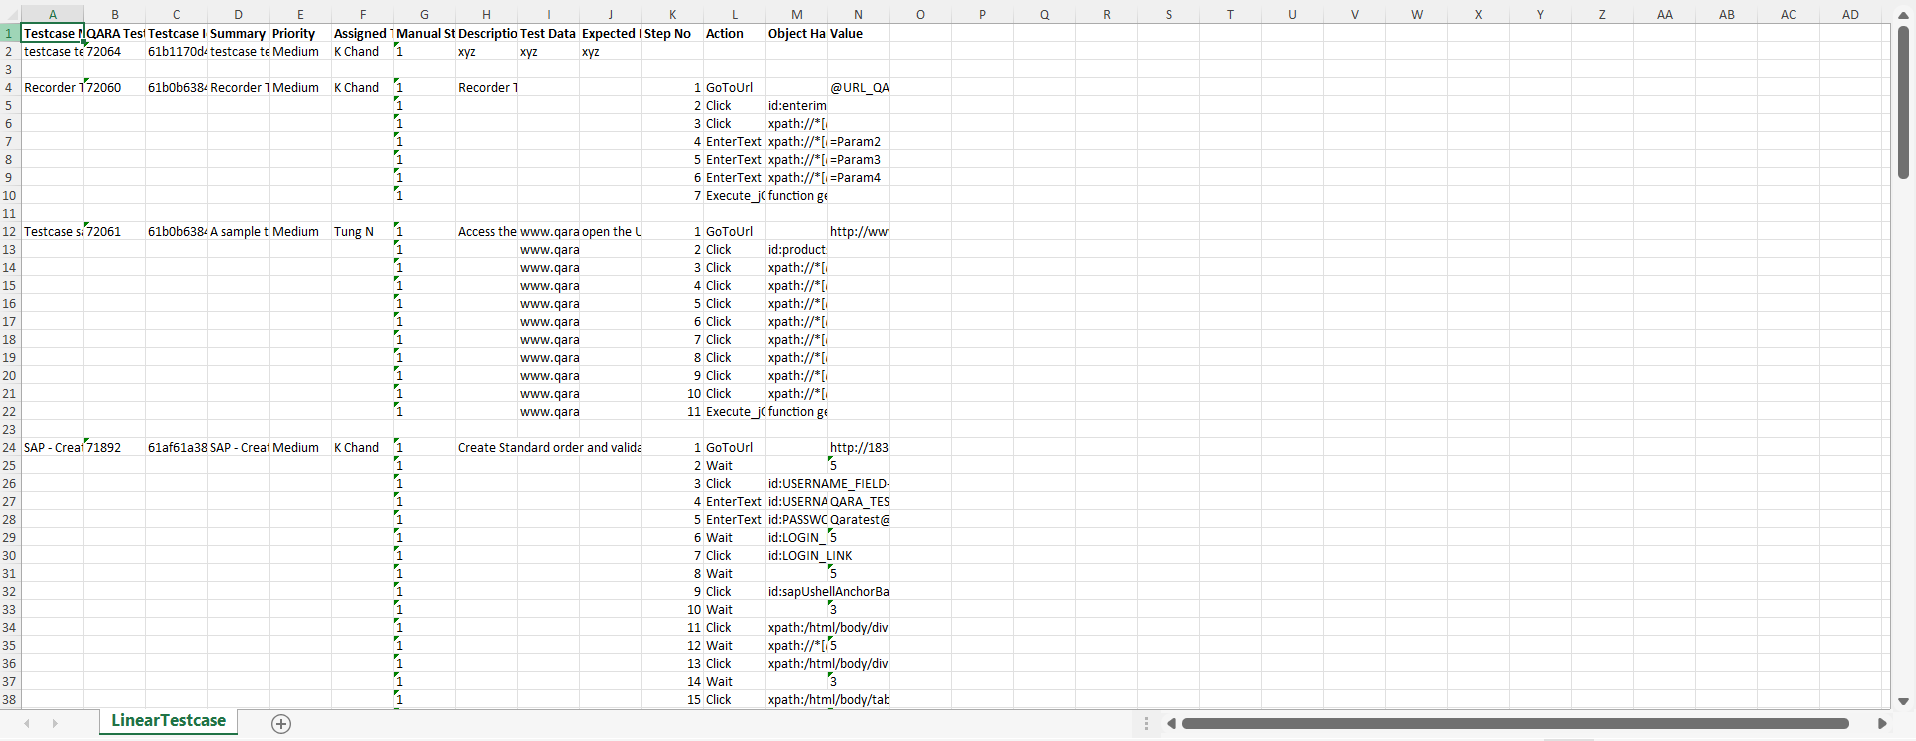Select the Summary header cell
This screenshot has width=1916, height=741.
[x=238, y=33]
